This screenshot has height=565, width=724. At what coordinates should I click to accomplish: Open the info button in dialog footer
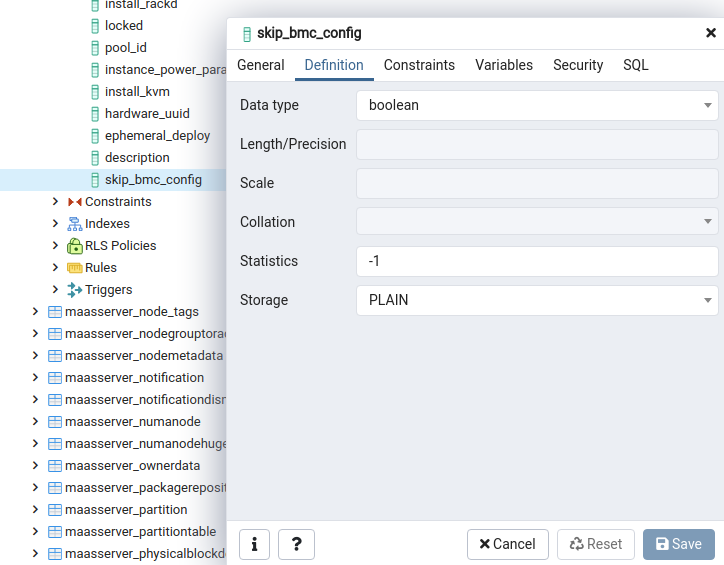(x=254, y=544)
